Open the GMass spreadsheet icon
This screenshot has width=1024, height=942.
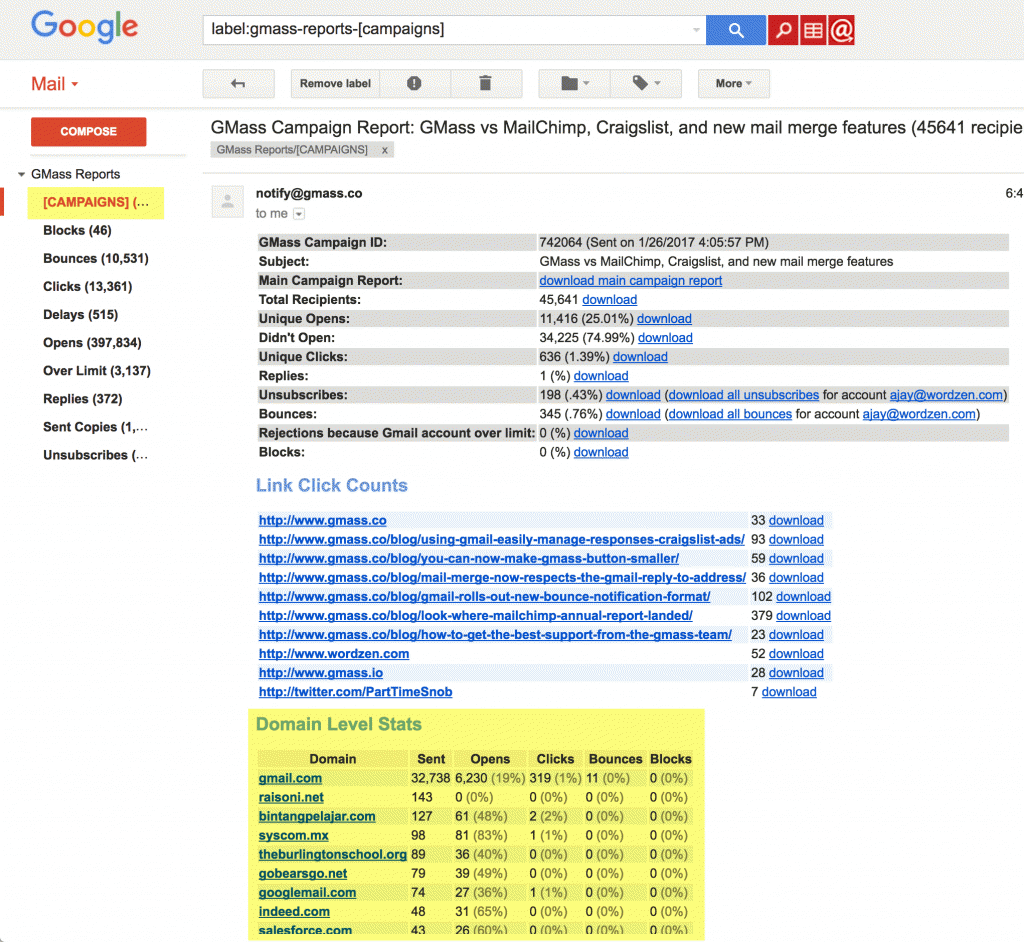pos(812,30)
